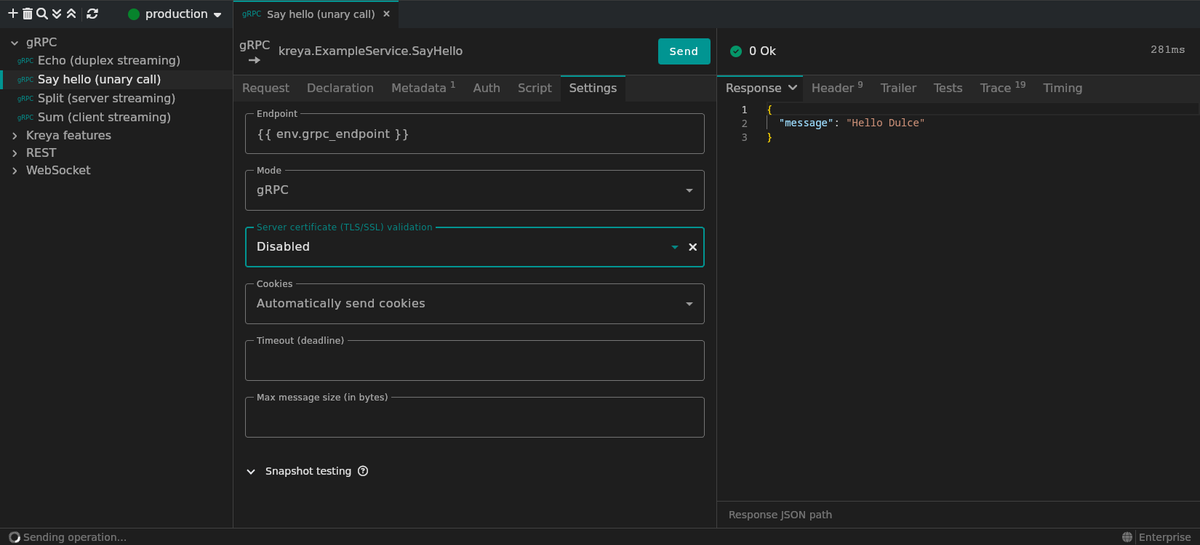Click the plus icon to add new item
The width and height of the screenshot is (1200, 545).
click(13, 14)
